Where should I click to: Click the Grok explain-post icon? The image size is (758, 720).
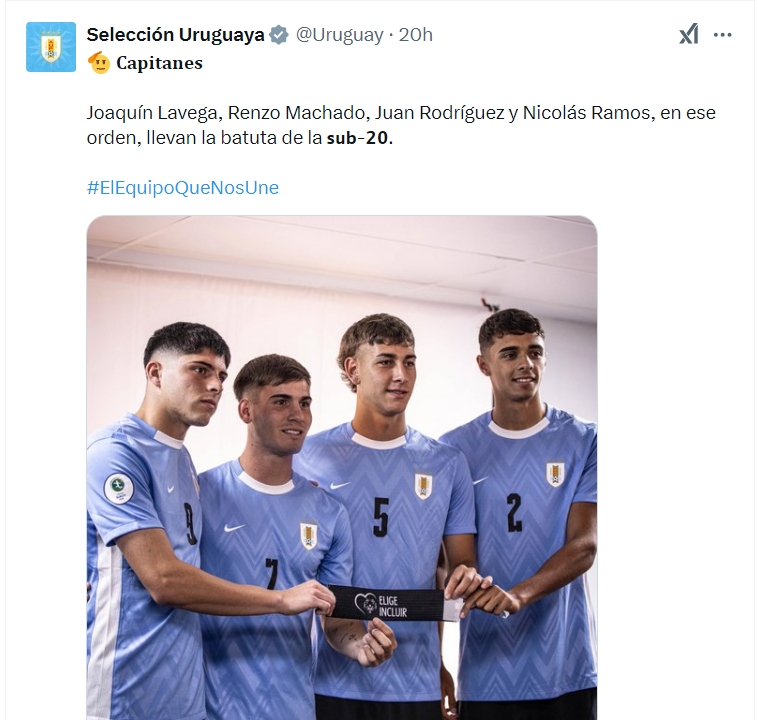point(688,34)
